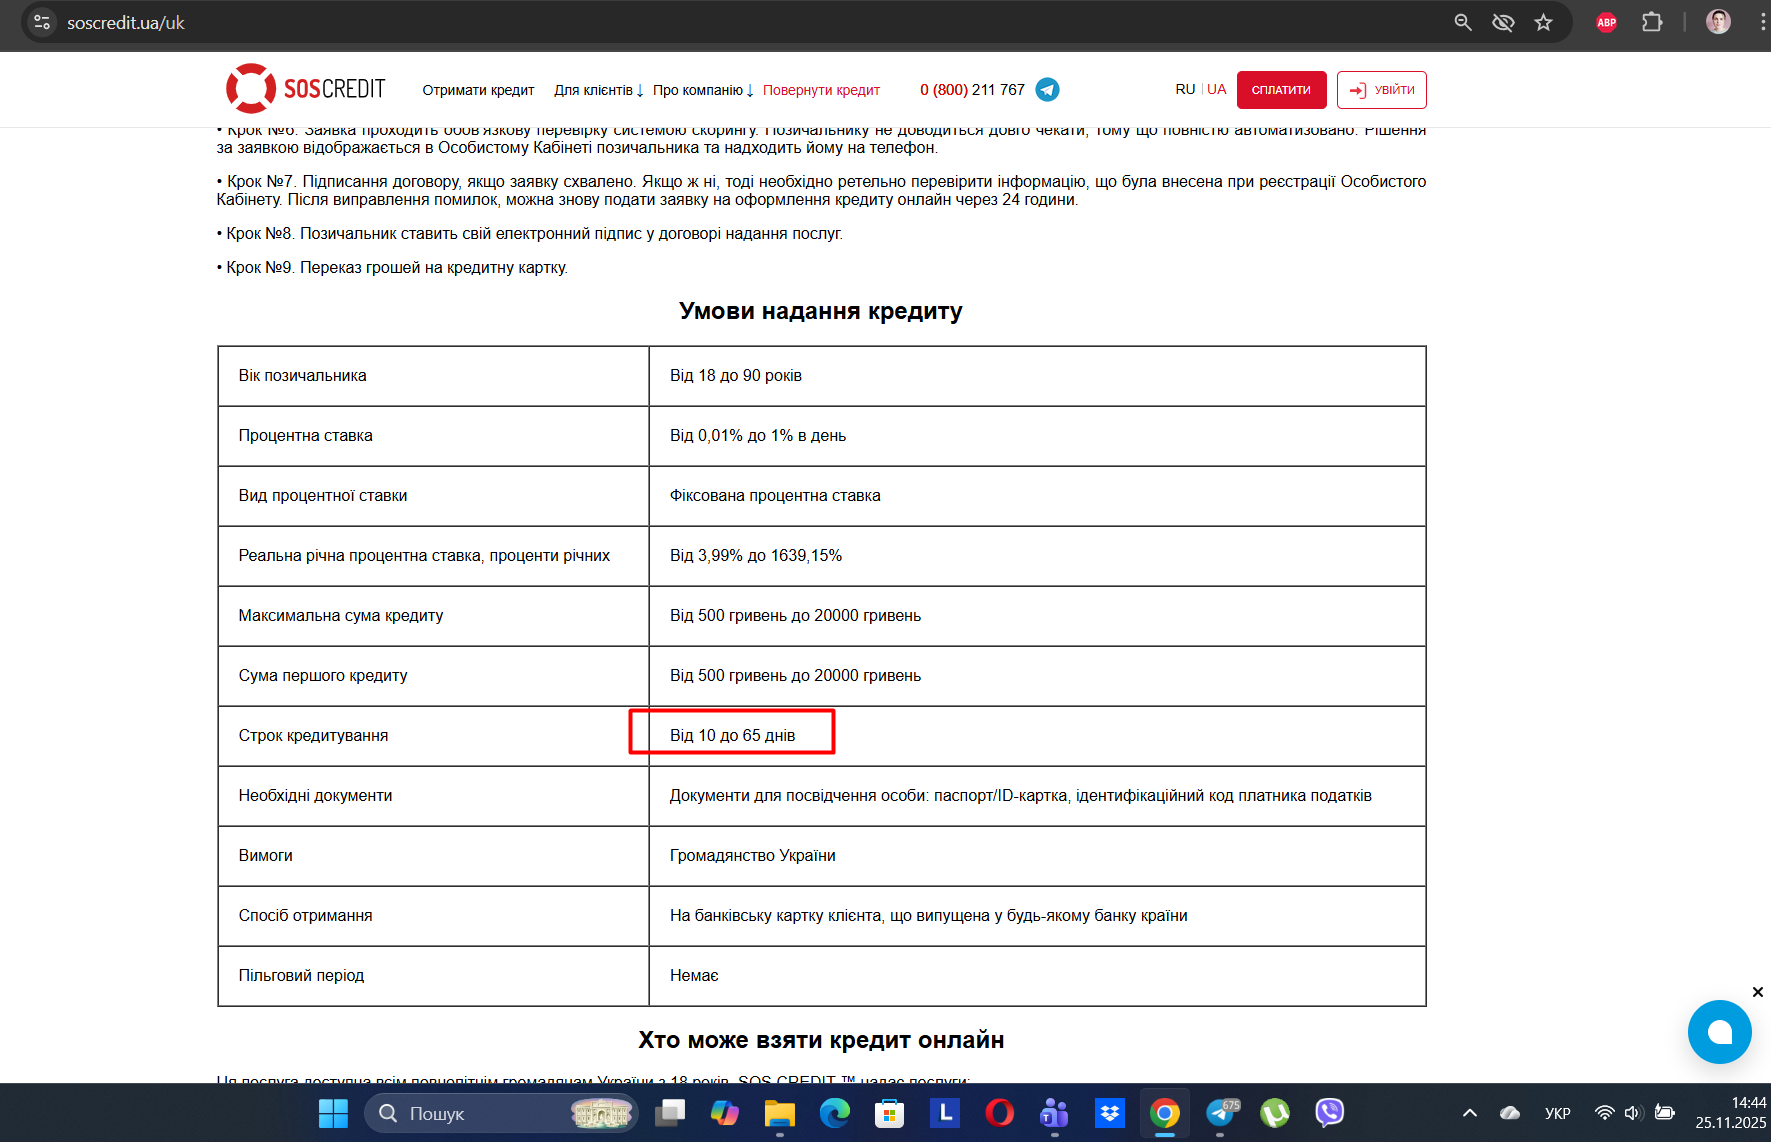Screen dimensions: 1771x1142
Task: Open Opera browser from the taskbar
Action: tap(999, 1113)
